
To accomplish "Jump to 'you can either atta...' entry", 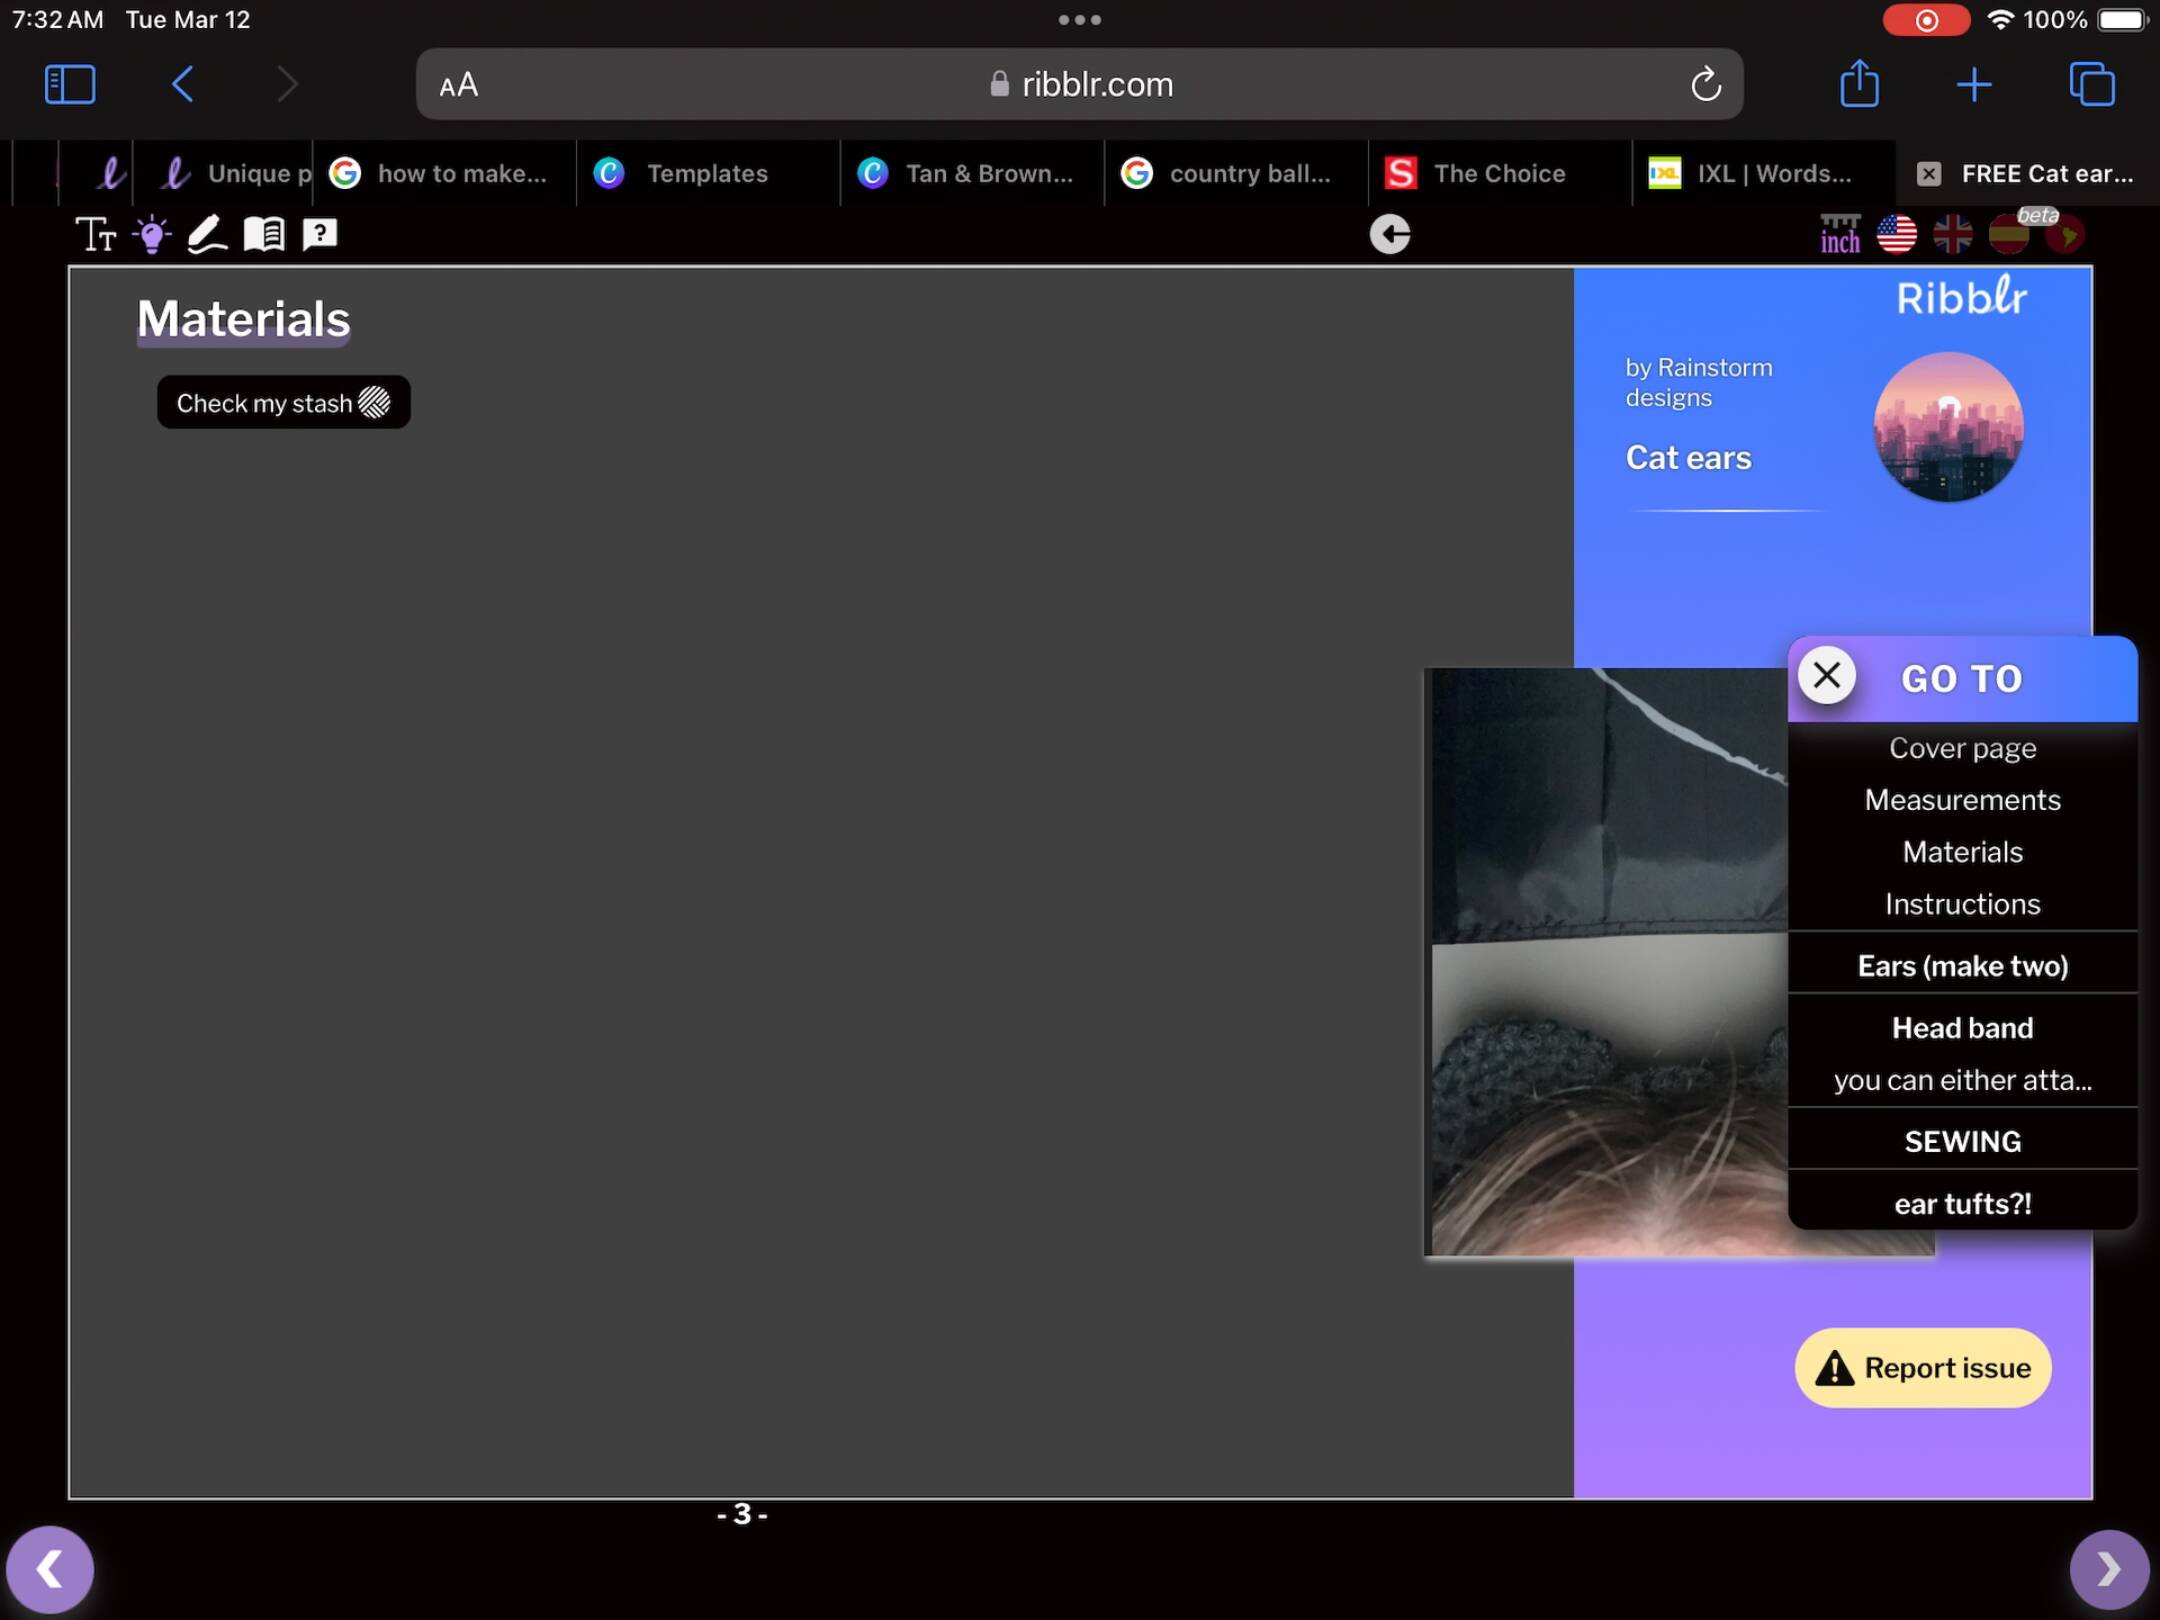I will [1962, 1080].
